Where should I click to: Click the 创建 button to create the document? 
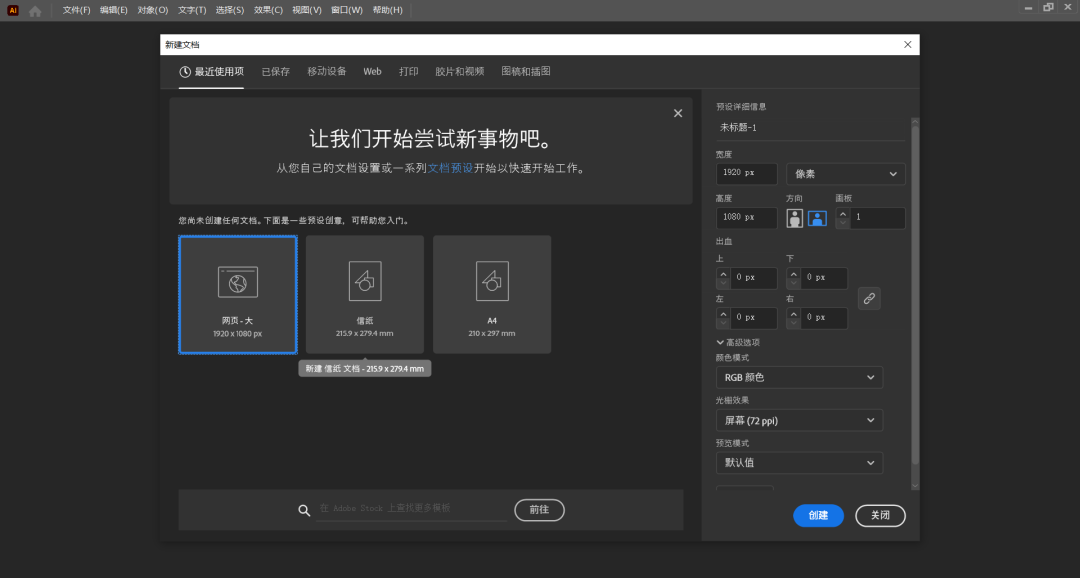tap(818, 515)
